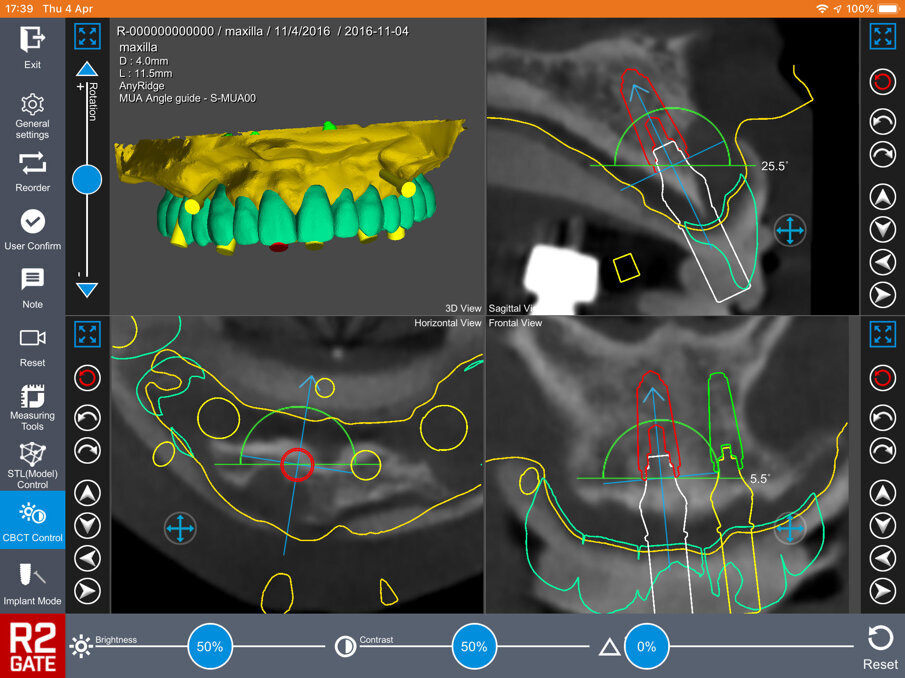Image resolution: width=905 pixels, height=678 pixels.
Task: Expand the Horizontal view to fullscreen
Action: coord(88,333)
